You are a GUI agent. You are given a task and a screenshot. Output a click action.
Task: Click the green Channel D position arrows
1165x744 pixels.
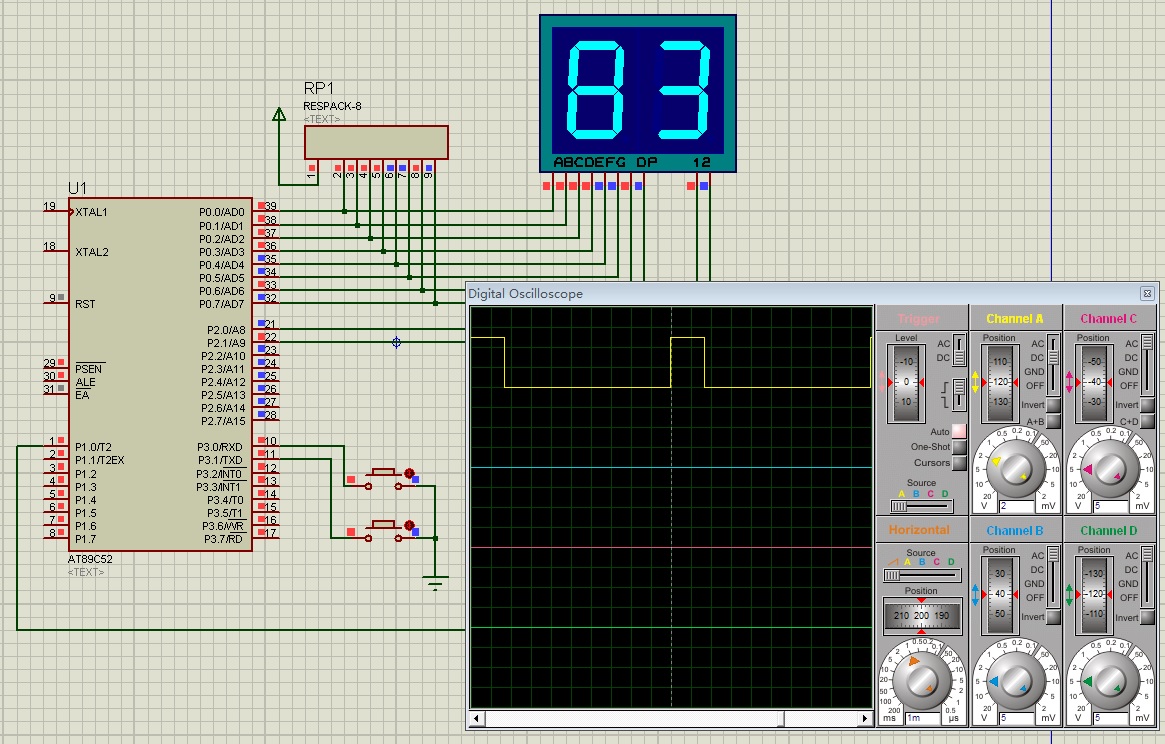tap(1069, 594)
